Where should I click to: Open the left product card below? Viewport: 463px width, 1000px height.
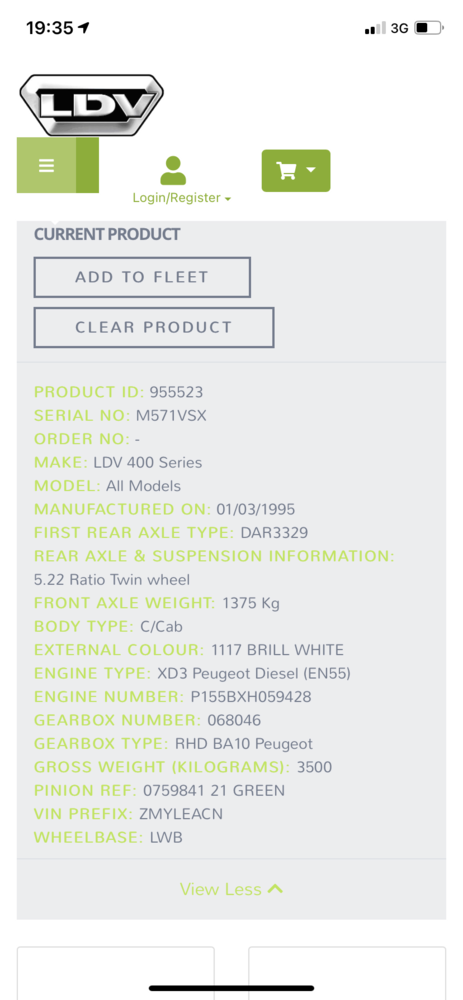point(115,973)
